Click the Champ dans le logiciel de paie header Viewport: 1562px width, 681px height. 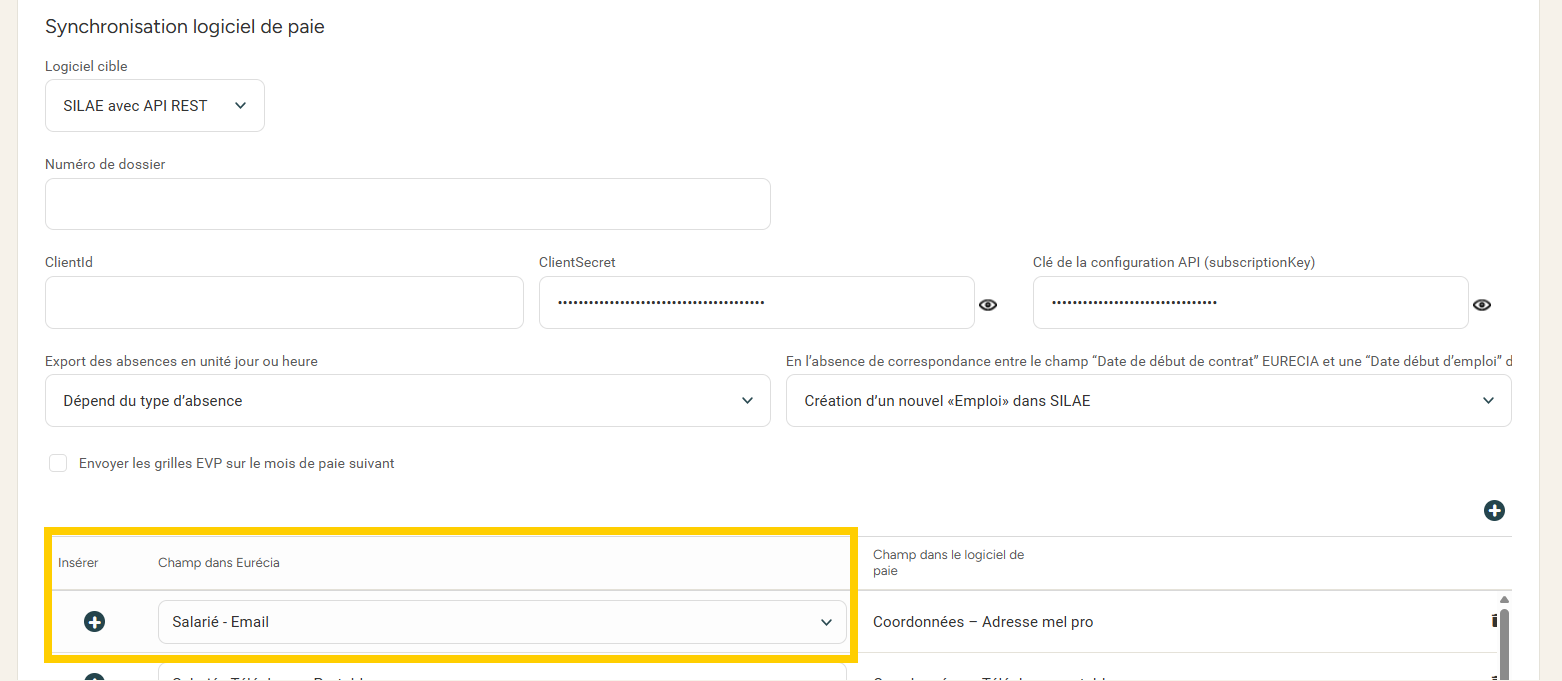click(x=948, y=563)
